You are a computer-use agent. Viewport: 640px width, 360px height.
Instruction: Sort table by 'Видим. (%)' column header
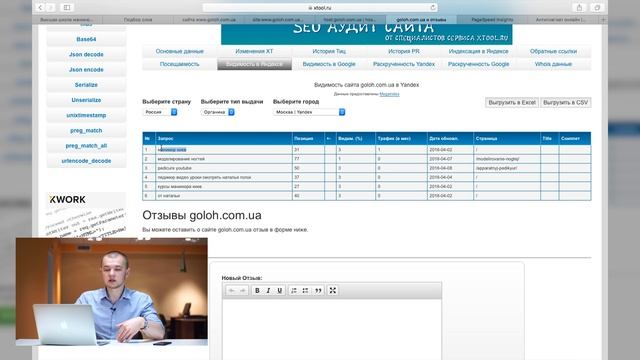[356, 138]
